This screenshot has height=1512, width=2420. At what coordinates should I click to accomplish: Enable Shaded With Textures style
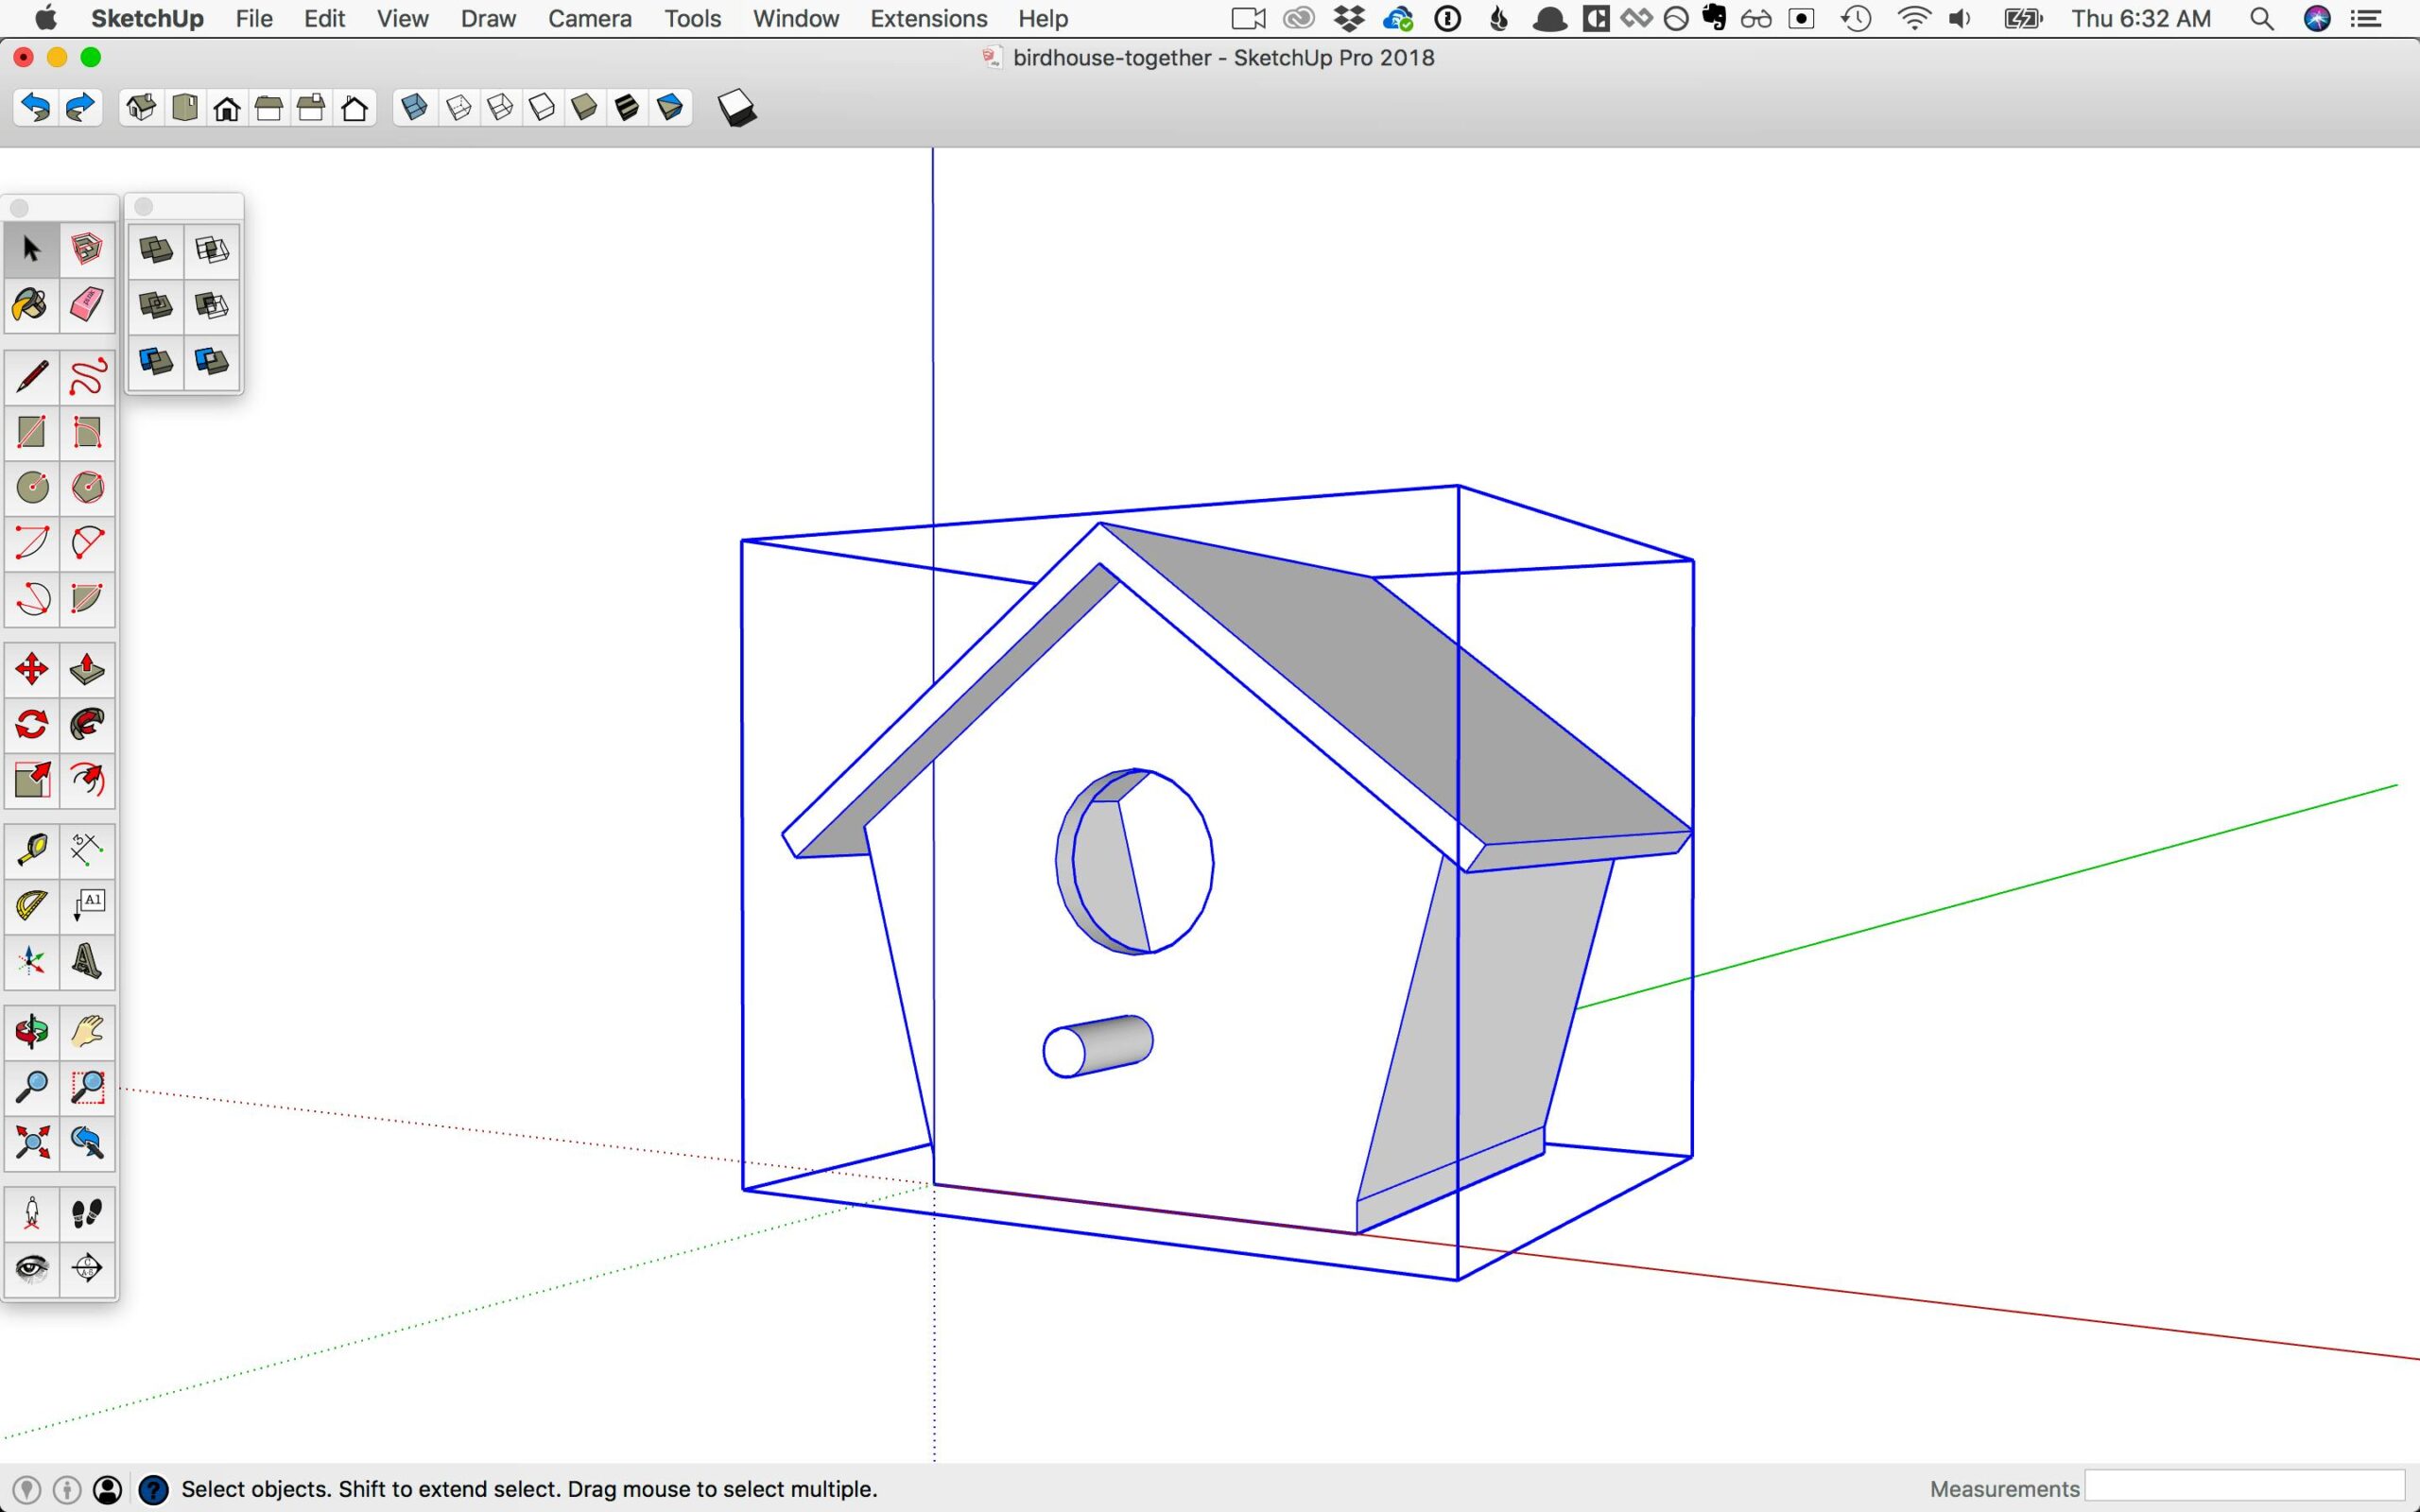(627, 107)
